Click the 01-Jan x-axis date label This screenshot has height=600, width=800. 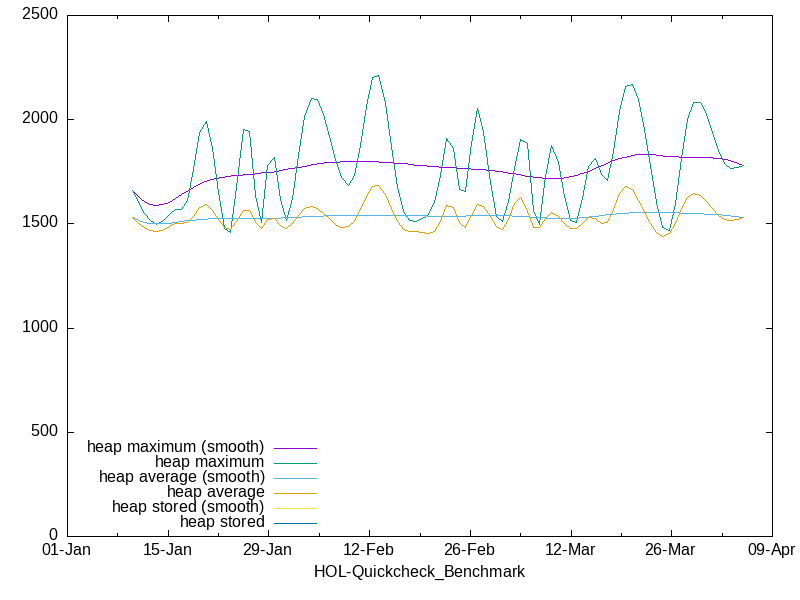66,550
